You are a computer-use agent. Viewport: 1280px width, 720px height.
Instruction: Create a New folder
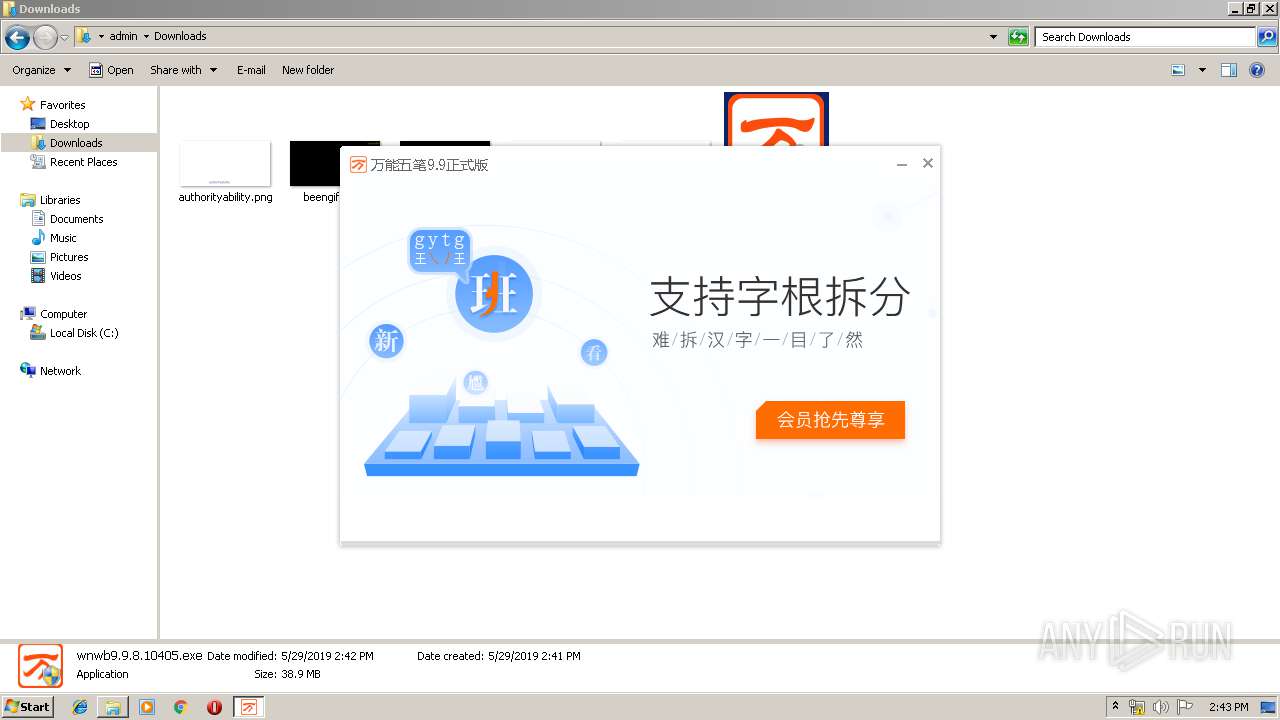coord(308,70)
